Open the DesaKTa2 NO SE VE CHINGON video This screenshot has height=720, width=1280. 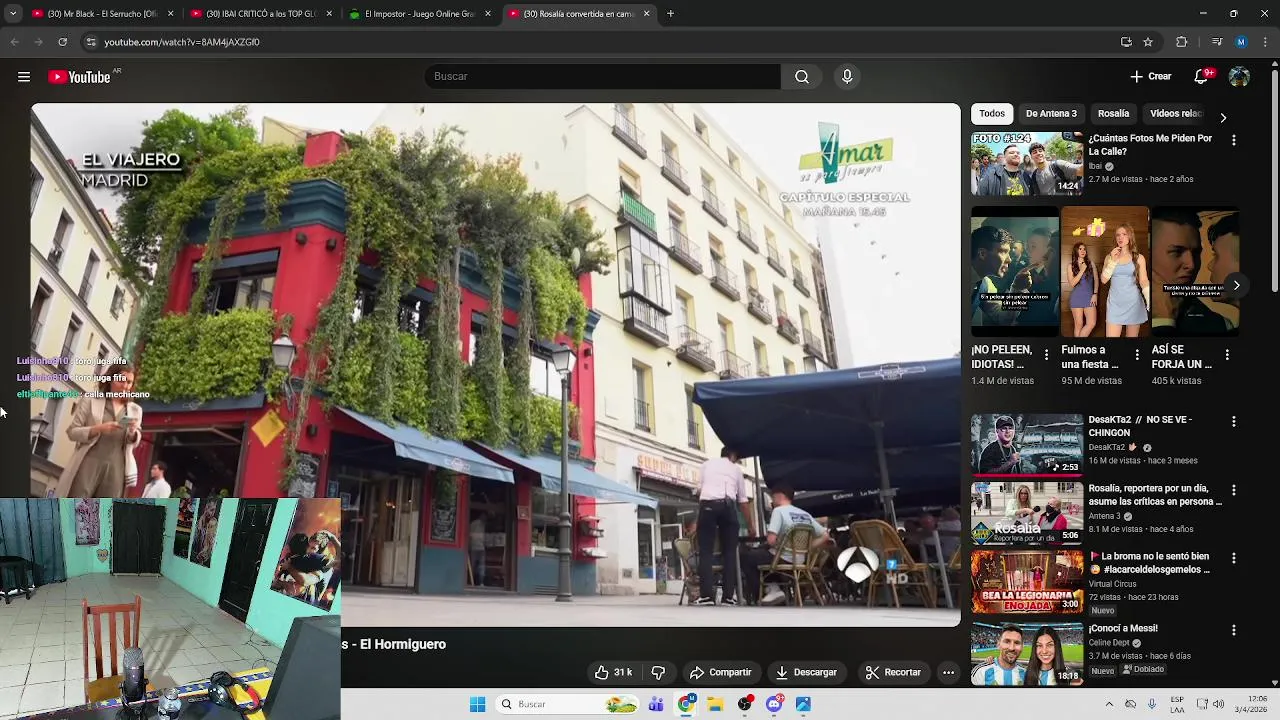tap(1026, 445)
